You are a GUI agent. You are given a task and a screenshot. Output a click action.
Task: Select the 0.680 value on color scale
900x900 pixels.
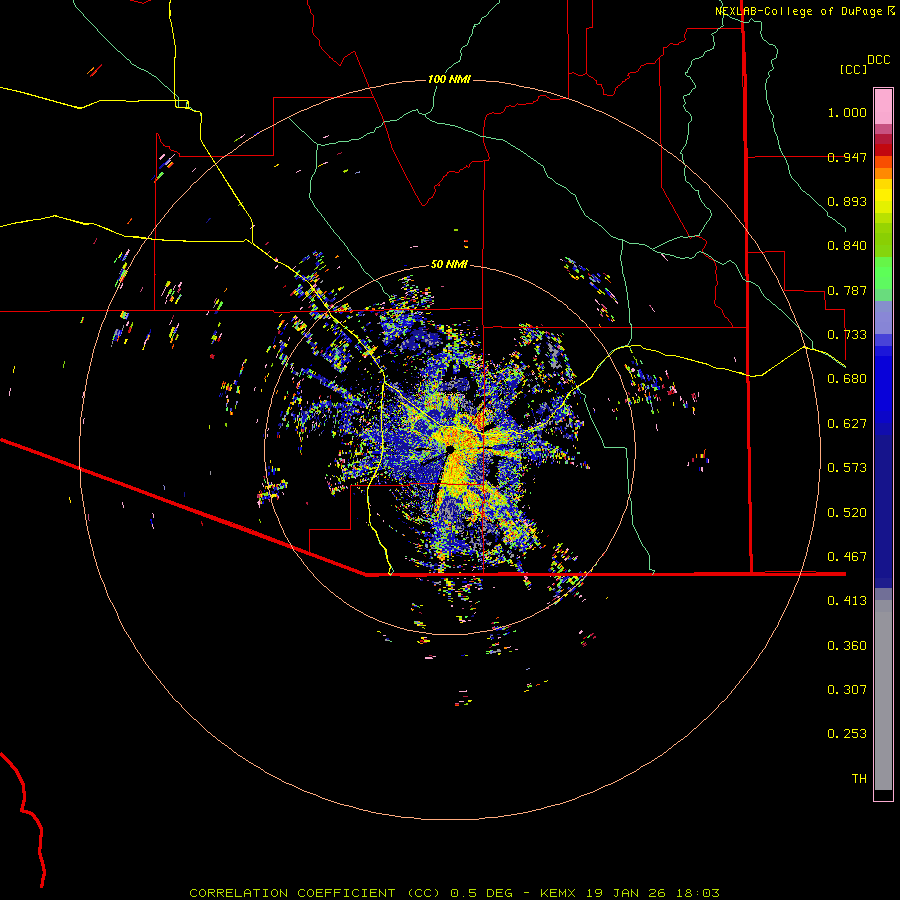click(847, 379)
